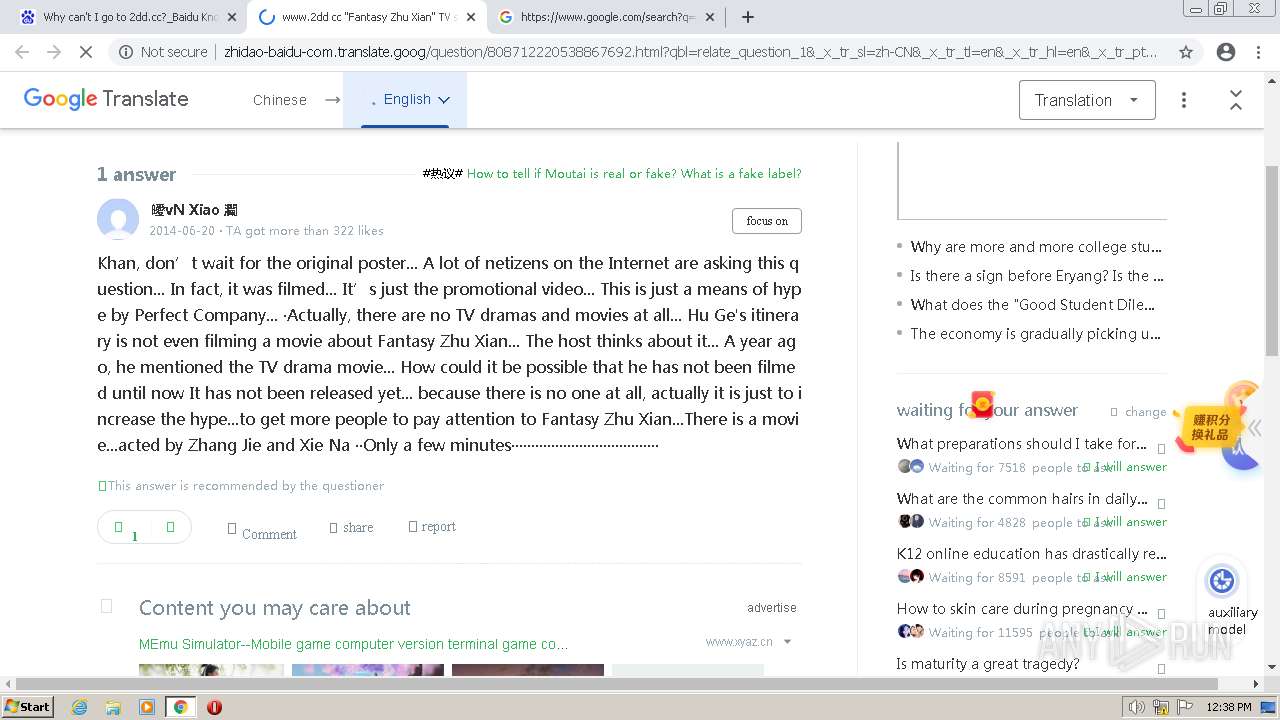Switch to the Google search tab
Image resolution: width=1280 pixels, height=720 pixels.
tap(608, 17)
